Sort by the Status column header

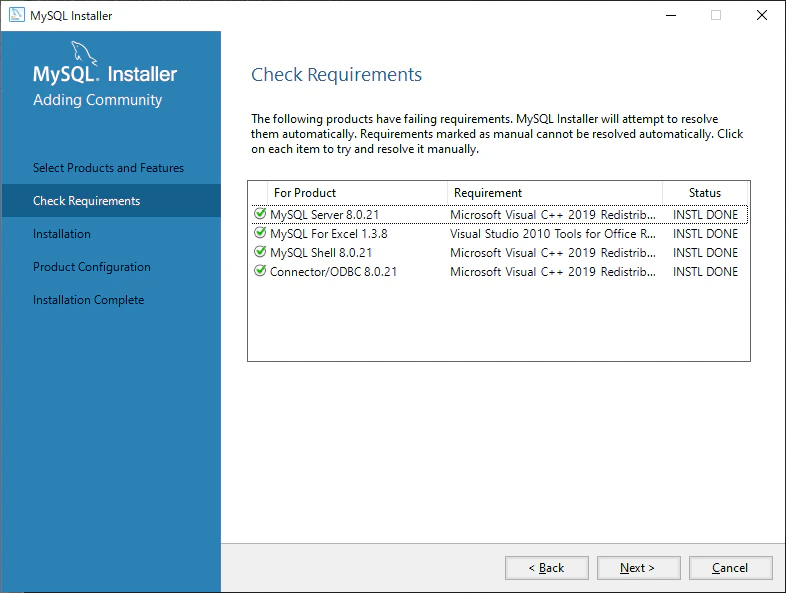(705, 193)
